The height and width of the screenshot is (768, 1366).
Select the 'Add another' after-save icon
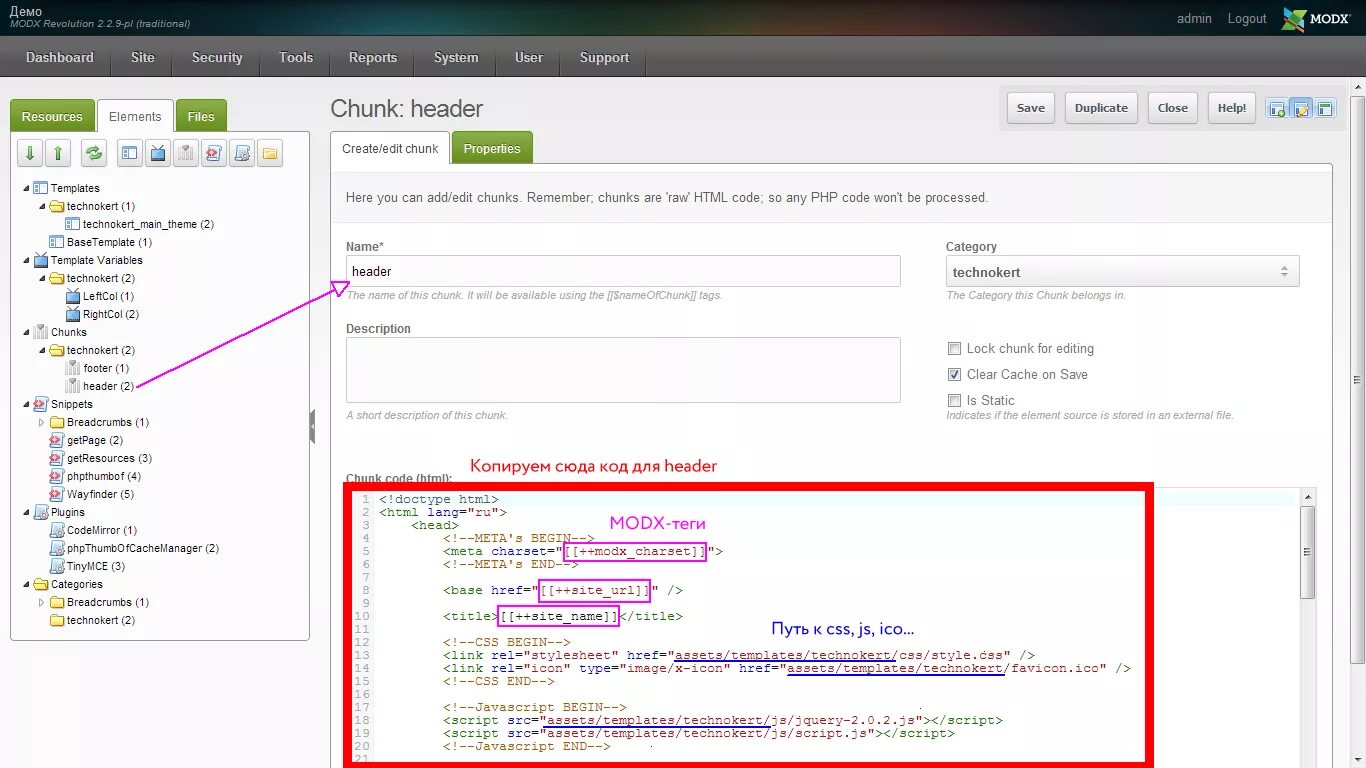(1277, 109)
